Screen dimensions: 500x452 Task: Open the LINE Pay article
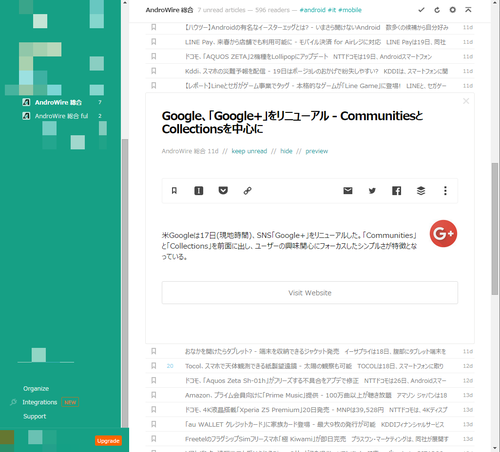(x=310, y=42)
